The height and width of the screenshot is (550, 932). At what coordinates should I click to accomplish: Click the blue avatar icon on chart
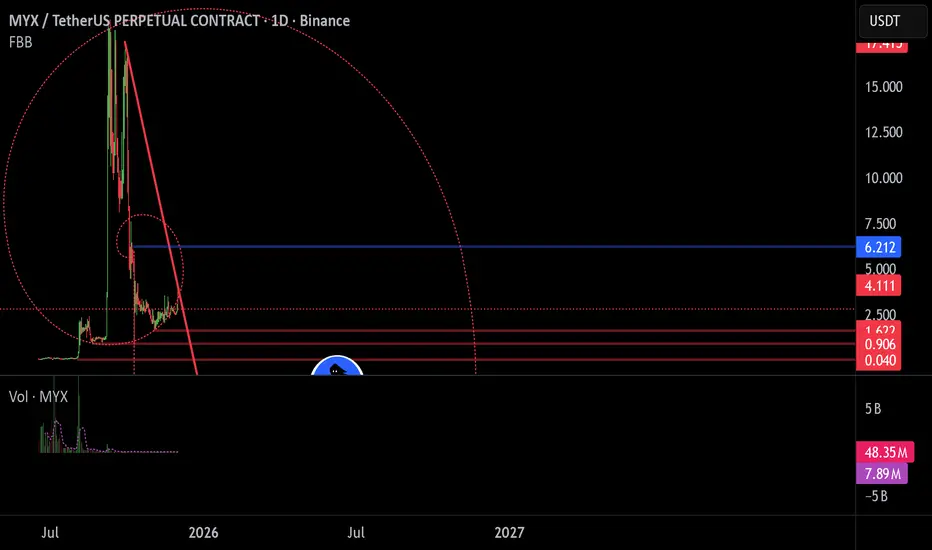tap(337, 366)
